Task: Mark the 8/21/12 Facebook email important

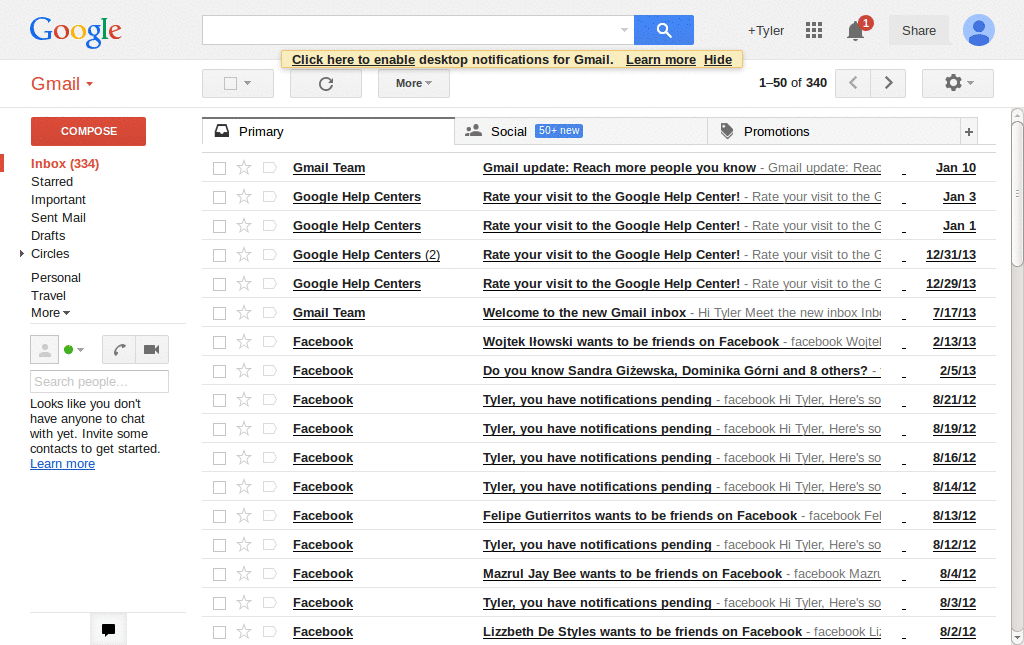Action: (269, 400)
